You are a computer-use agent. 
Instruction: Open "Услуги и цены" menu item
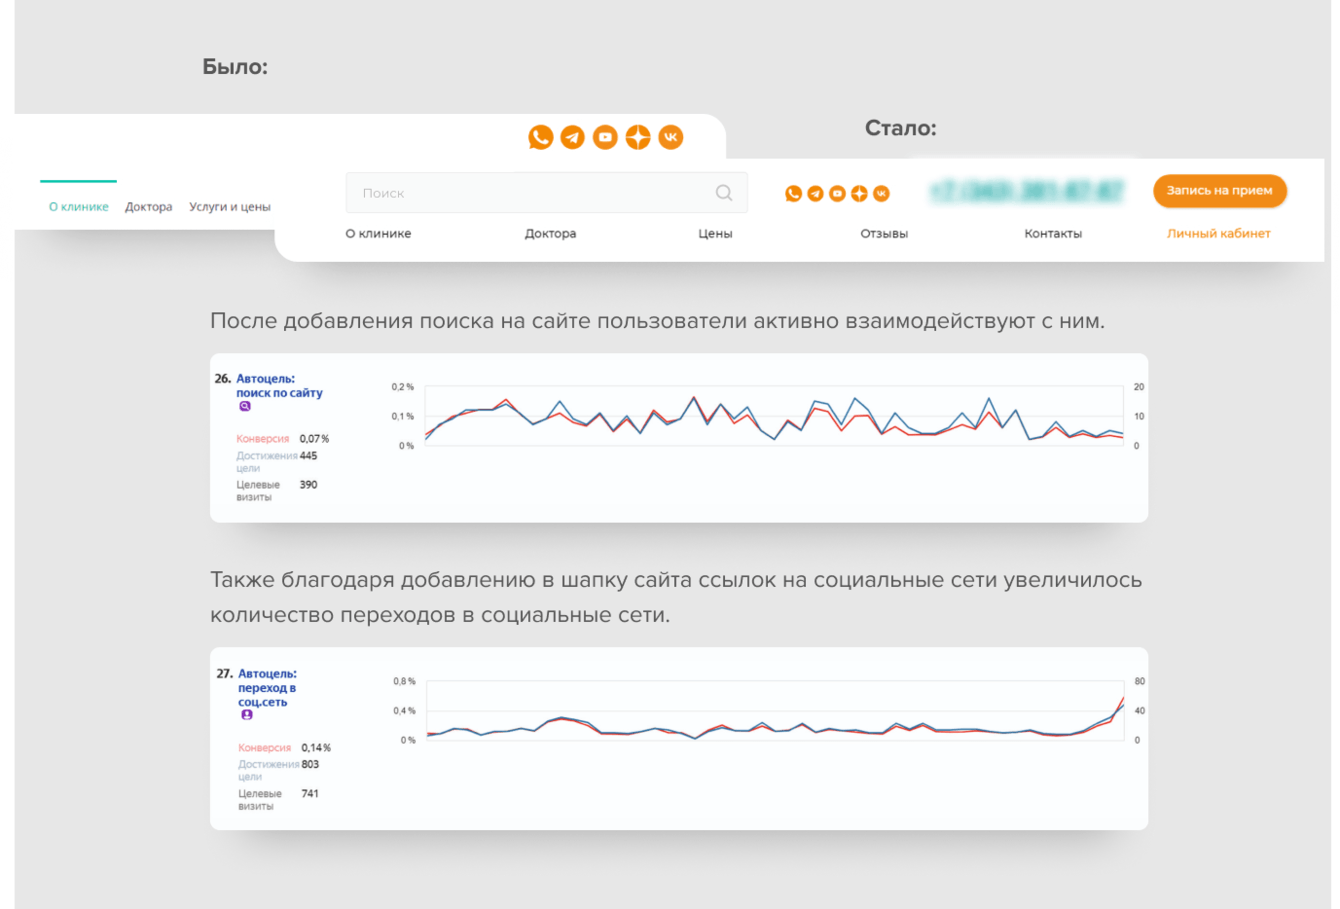[230, 207]
